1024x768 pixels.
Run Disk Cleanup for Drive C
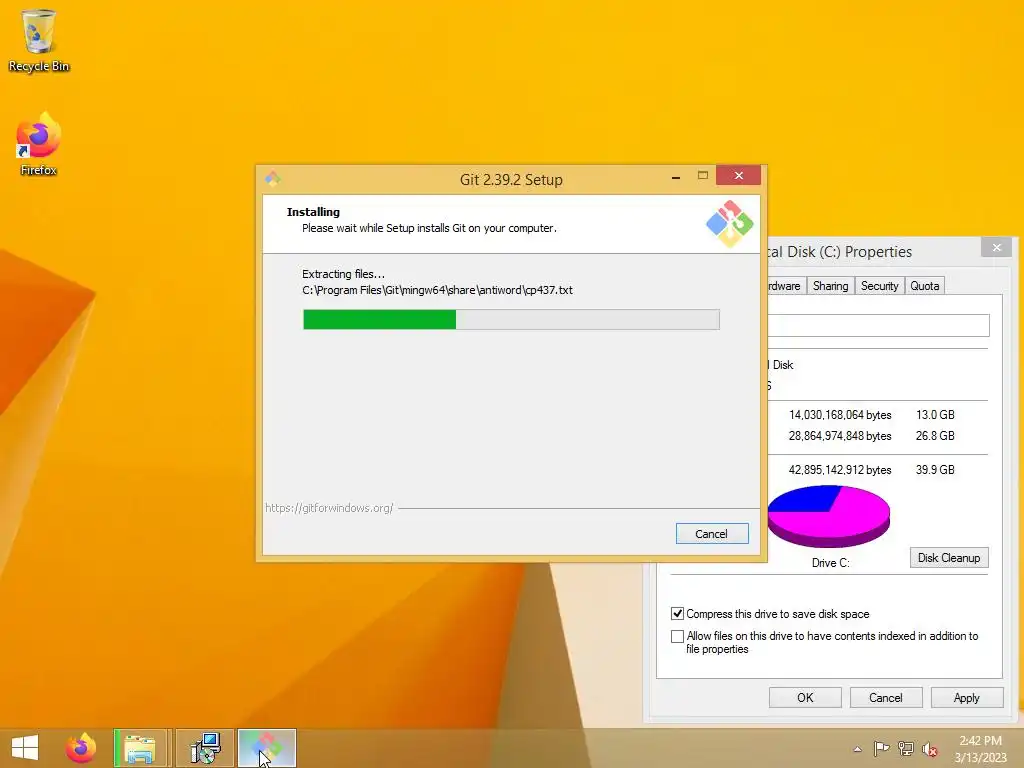coord(949,558)
